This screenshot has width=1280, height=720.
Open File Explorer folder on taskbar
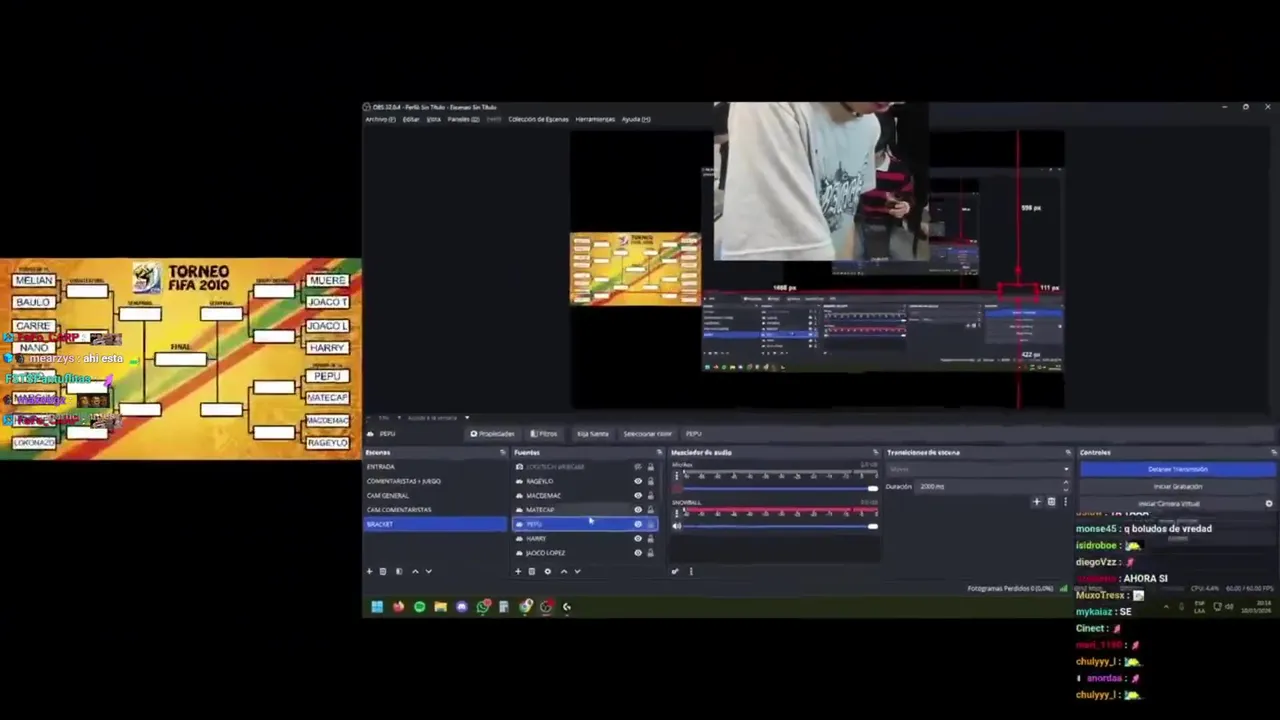[x=440, y=606]
